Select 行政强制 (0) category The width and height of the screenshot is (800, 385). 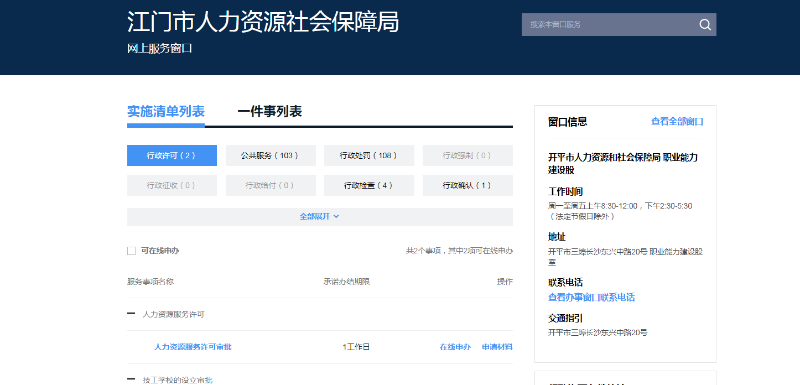(x=467, y=156)
